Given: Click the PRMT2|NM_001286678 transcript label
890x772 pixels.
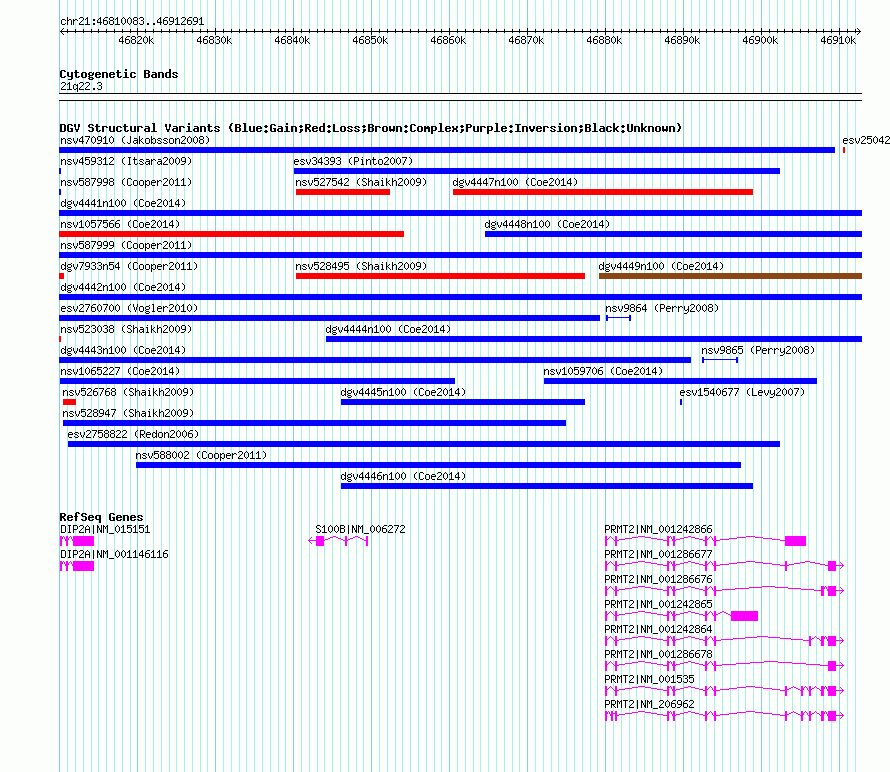Looking at the screenshot, I should click(658, 654).
